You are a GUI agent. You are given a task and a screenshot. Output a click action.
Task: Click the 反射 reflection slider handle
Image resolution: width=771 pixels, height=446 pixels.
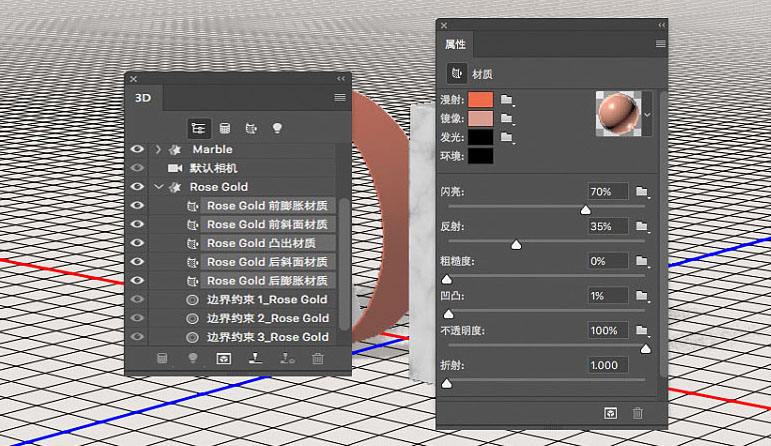click(516, 244)
